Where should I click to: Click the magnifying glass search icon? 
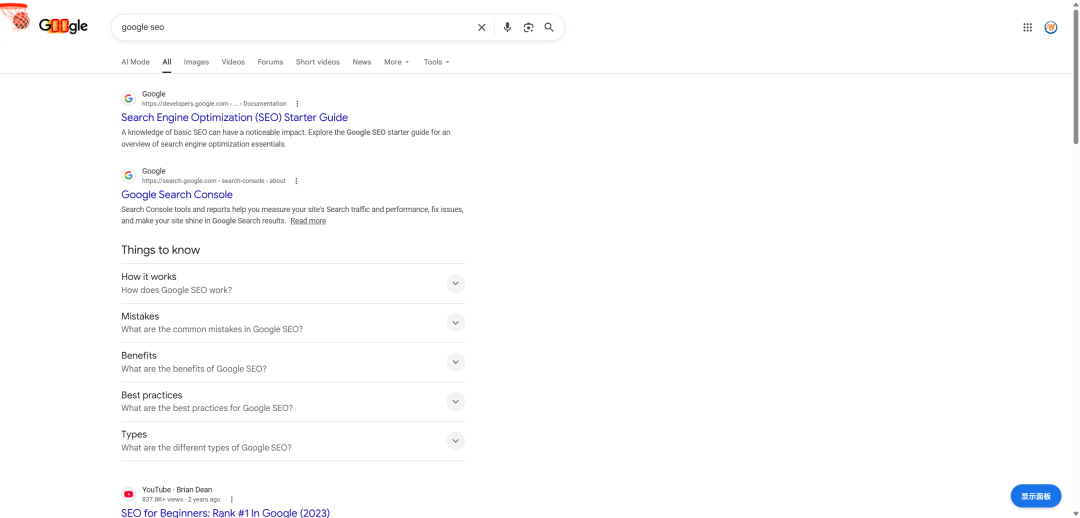click(x=549, y=28)
